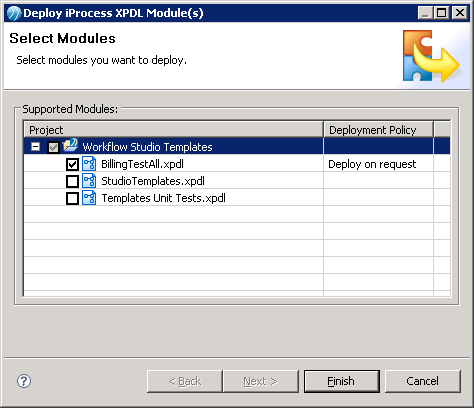The width and height of the screenshot is (474, 408).
Task: Maximize the Deploy iProcess dialog window
Action: click(442, 13)
